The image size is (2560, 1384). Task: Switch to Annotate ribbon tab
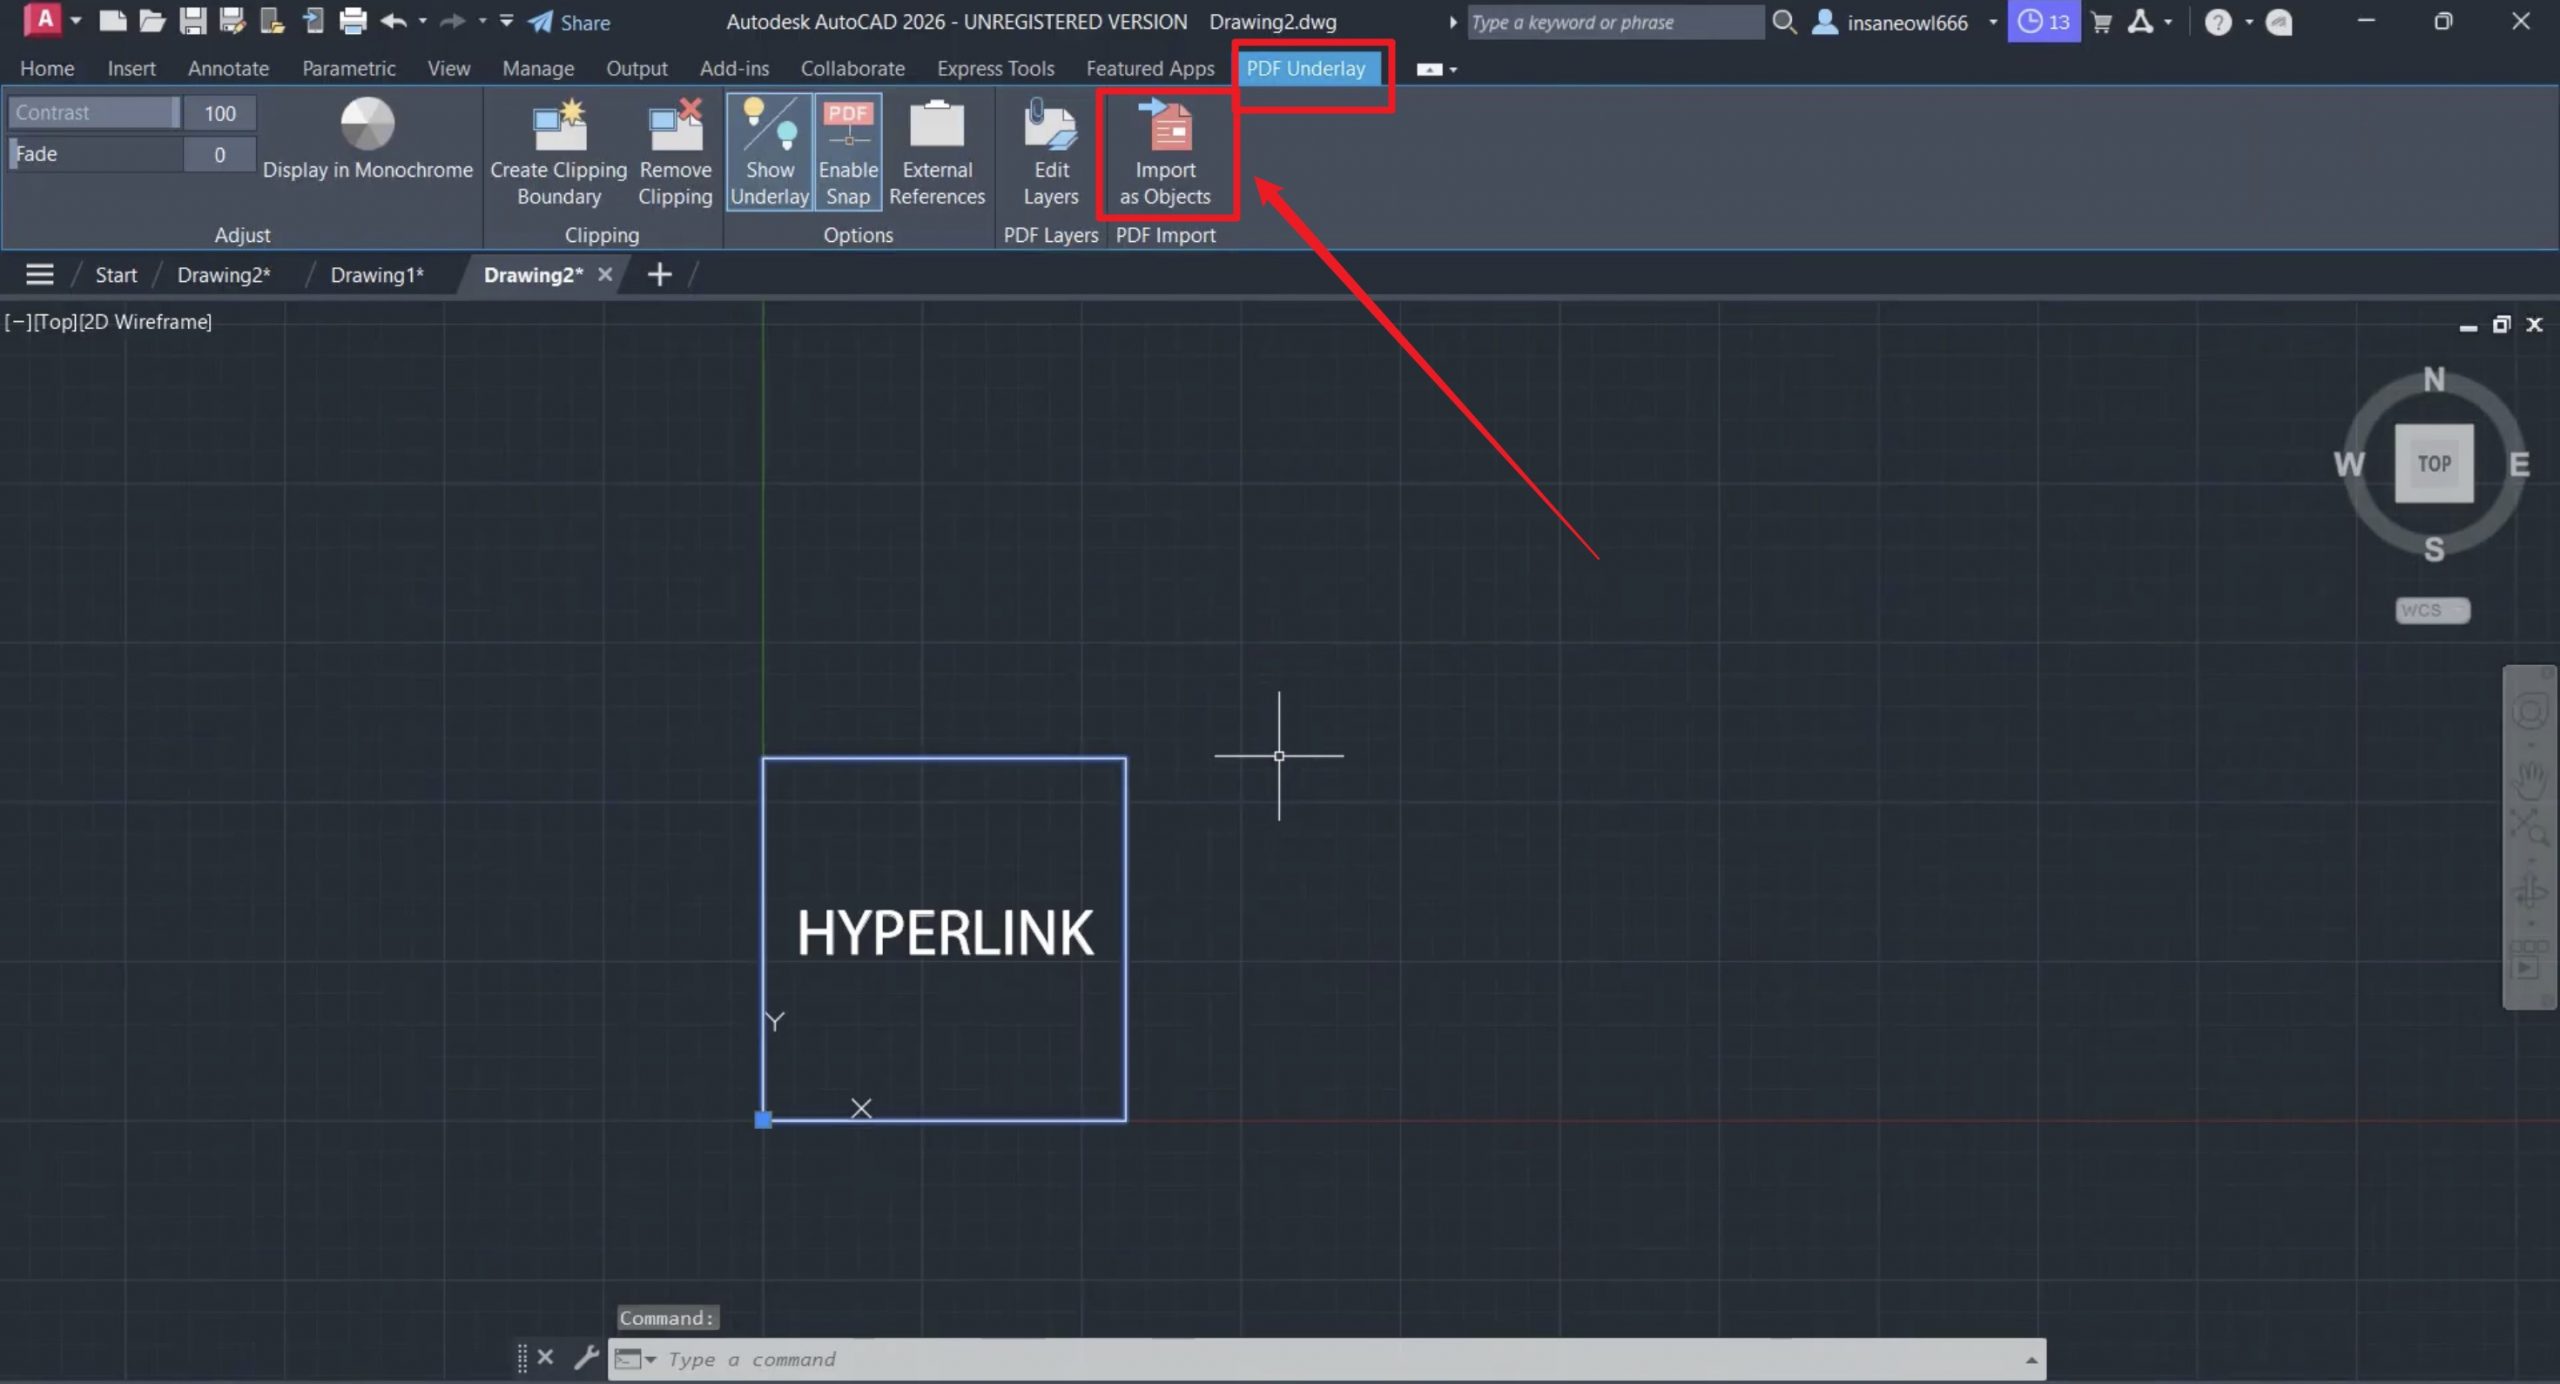pos(228,68)
